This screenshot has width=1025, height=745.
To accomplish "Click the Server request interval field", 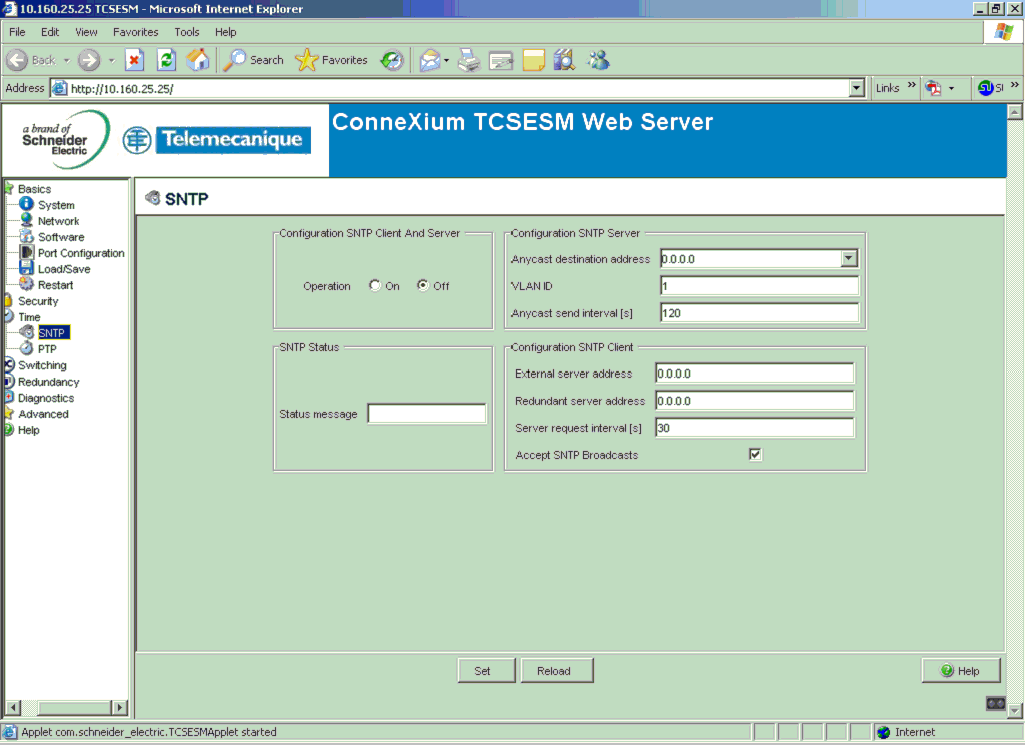I will point(754,428).
